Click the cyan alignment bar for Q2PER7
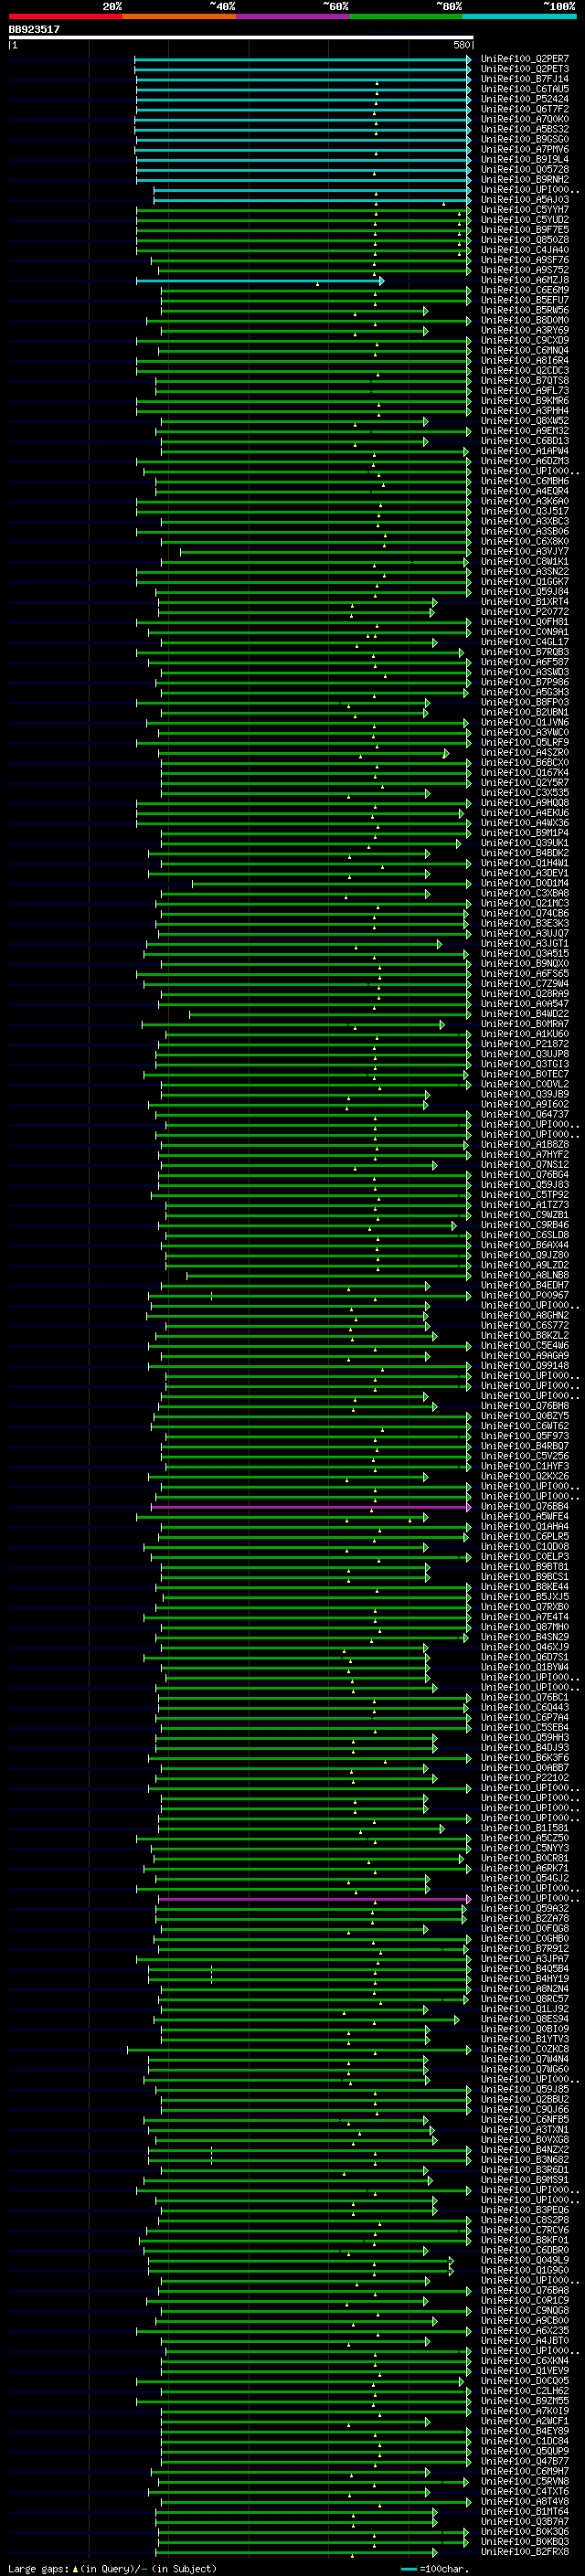Image resolution: width=585 pixels, height=2576 pixels. point(303,60)
